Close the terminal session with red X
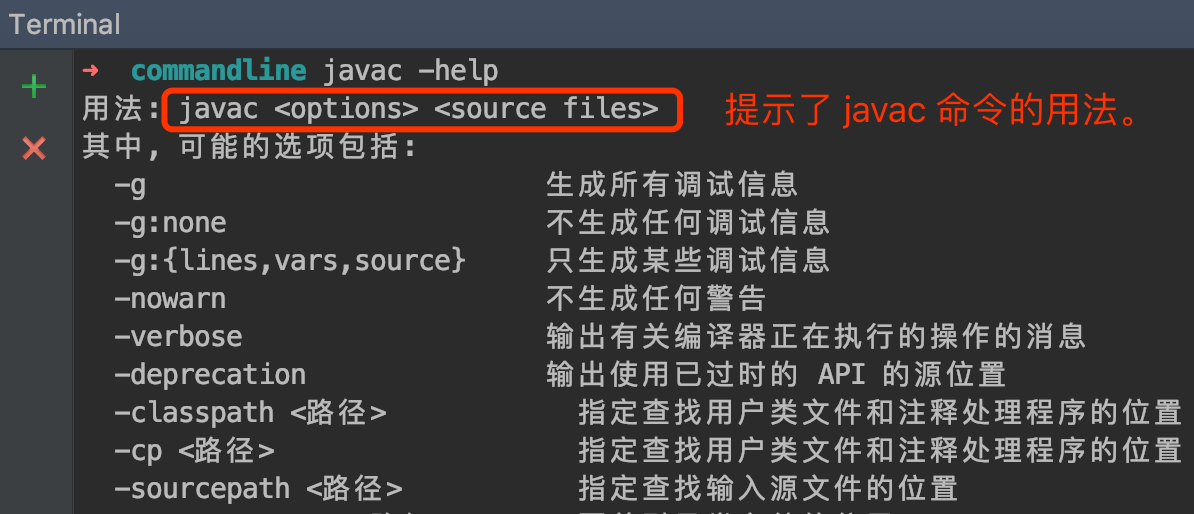Screen dimensions: 1194x514 tap(34, 149)
